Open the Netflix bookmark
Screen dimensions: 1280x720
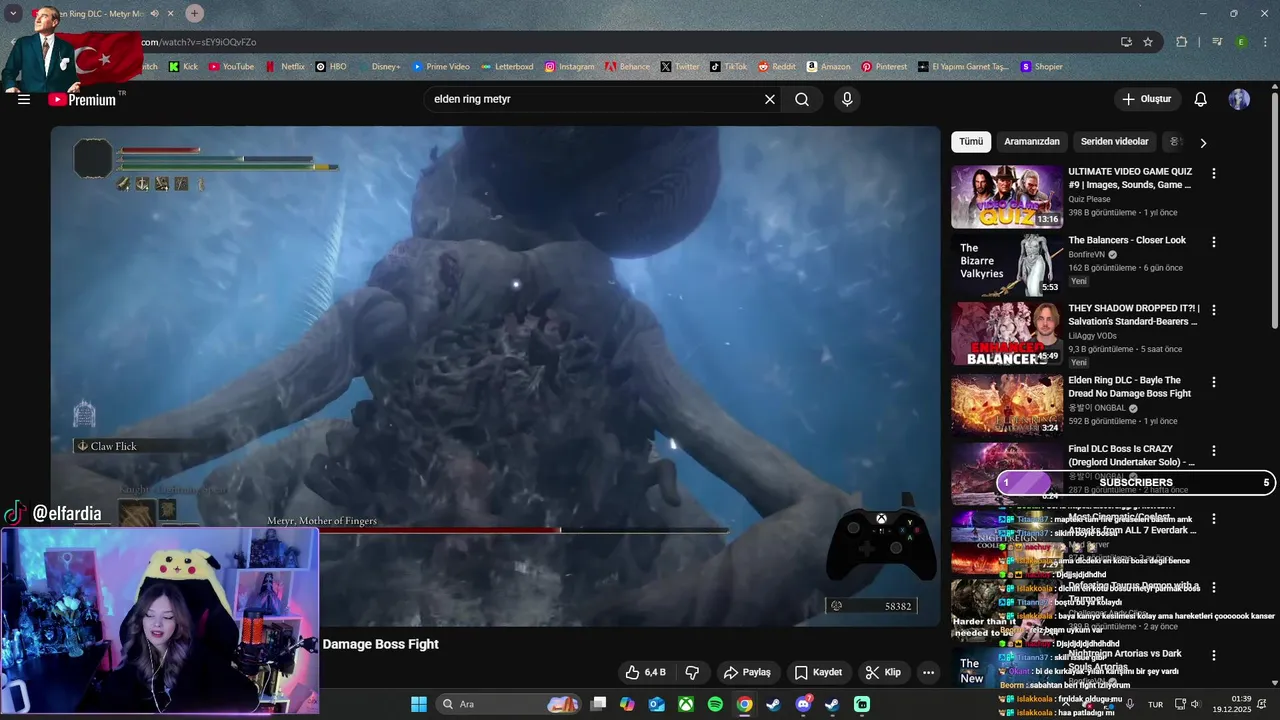pos(285,67)
